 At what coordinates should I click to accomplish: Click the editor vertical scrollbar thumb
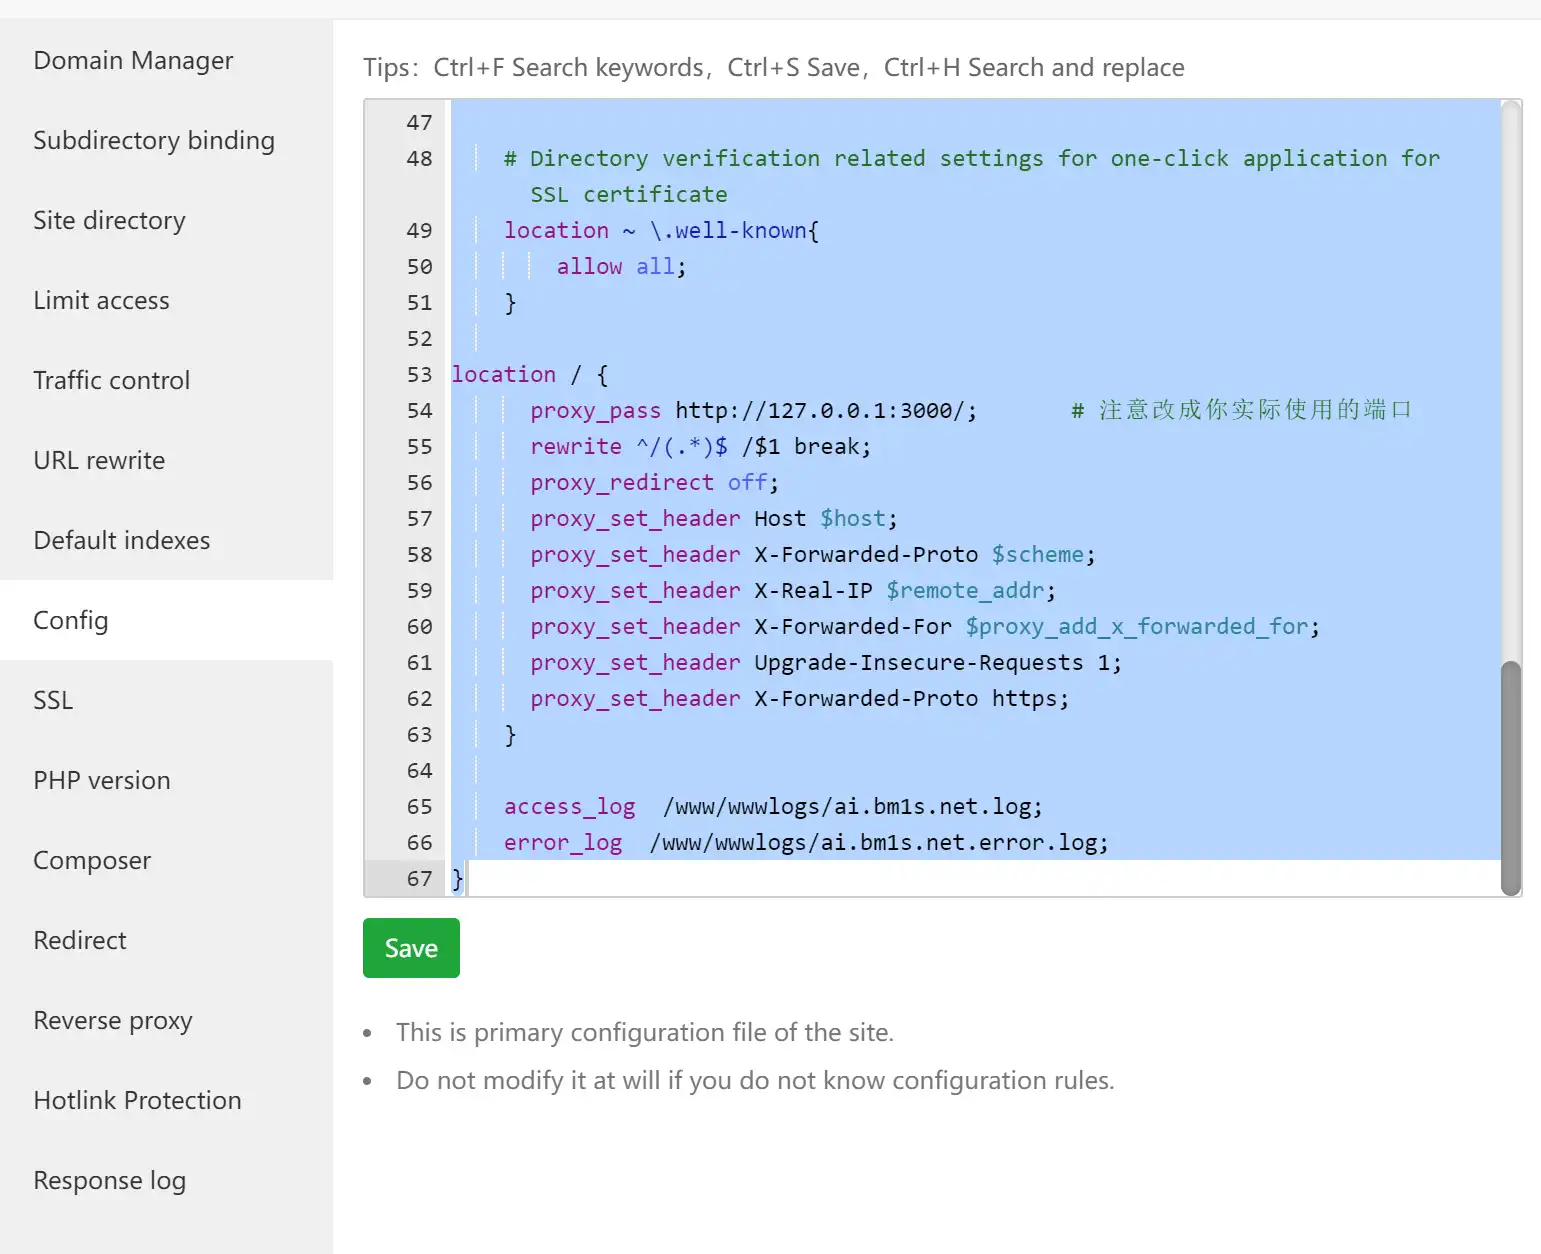click(1511, 778)
